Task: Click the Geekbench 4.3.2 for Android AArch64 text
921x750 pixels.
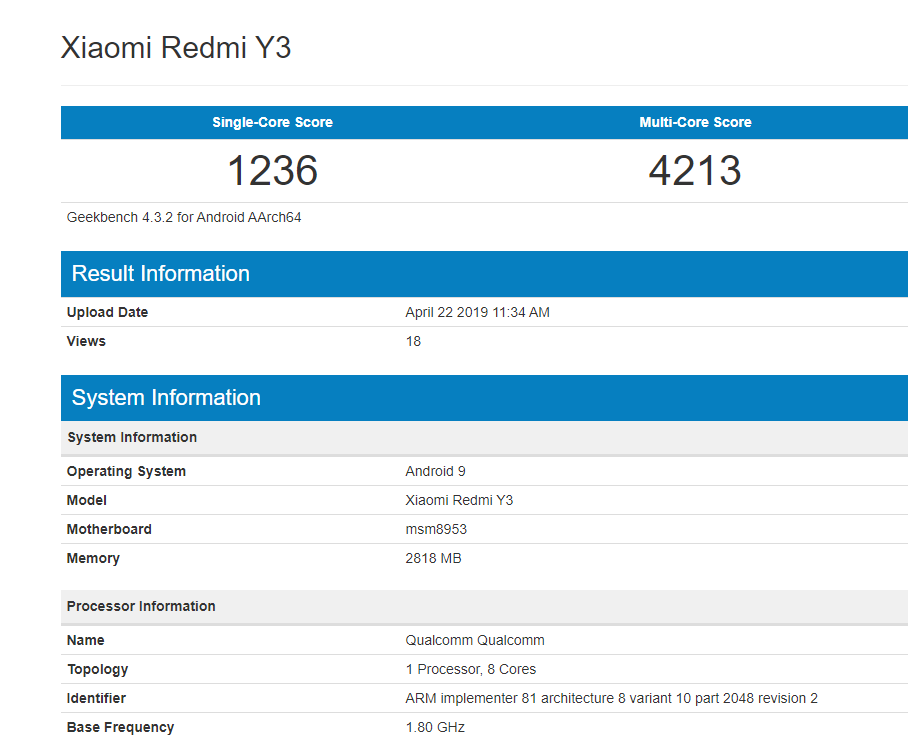Action: click(x=184, y=217)
